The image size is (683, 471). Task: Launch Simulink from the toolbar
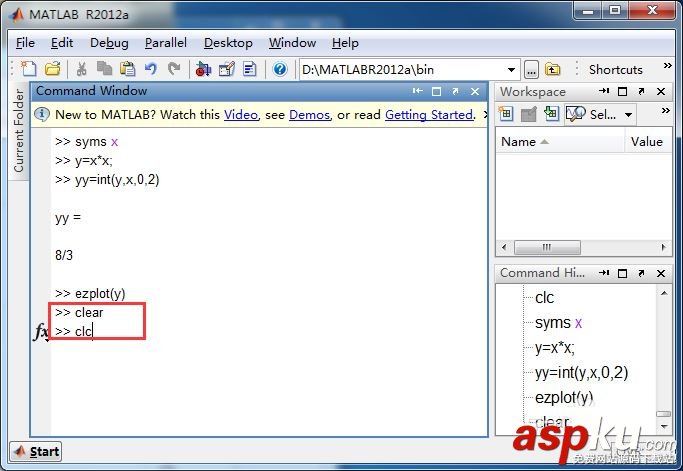[x=203, y=69]
